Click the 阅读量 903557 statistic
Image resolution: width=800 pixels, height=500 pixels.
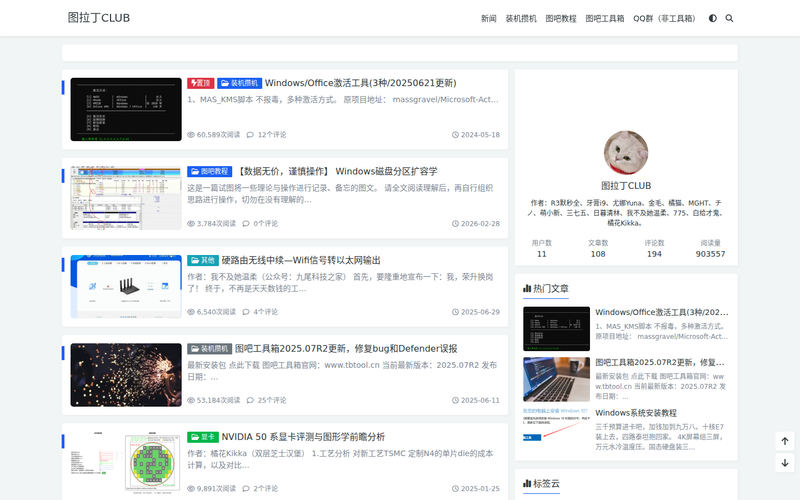pyautogui.click(x=710, y=248)
